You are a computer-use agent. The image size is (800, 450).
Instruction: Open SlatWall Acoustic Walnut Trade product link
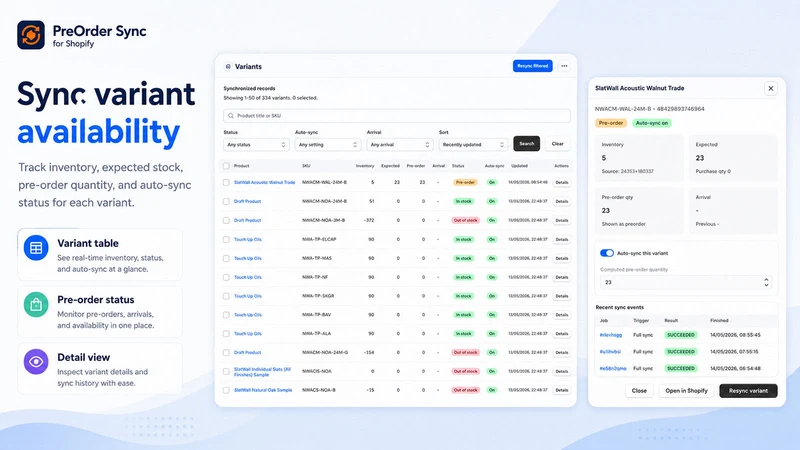point(264,182)
